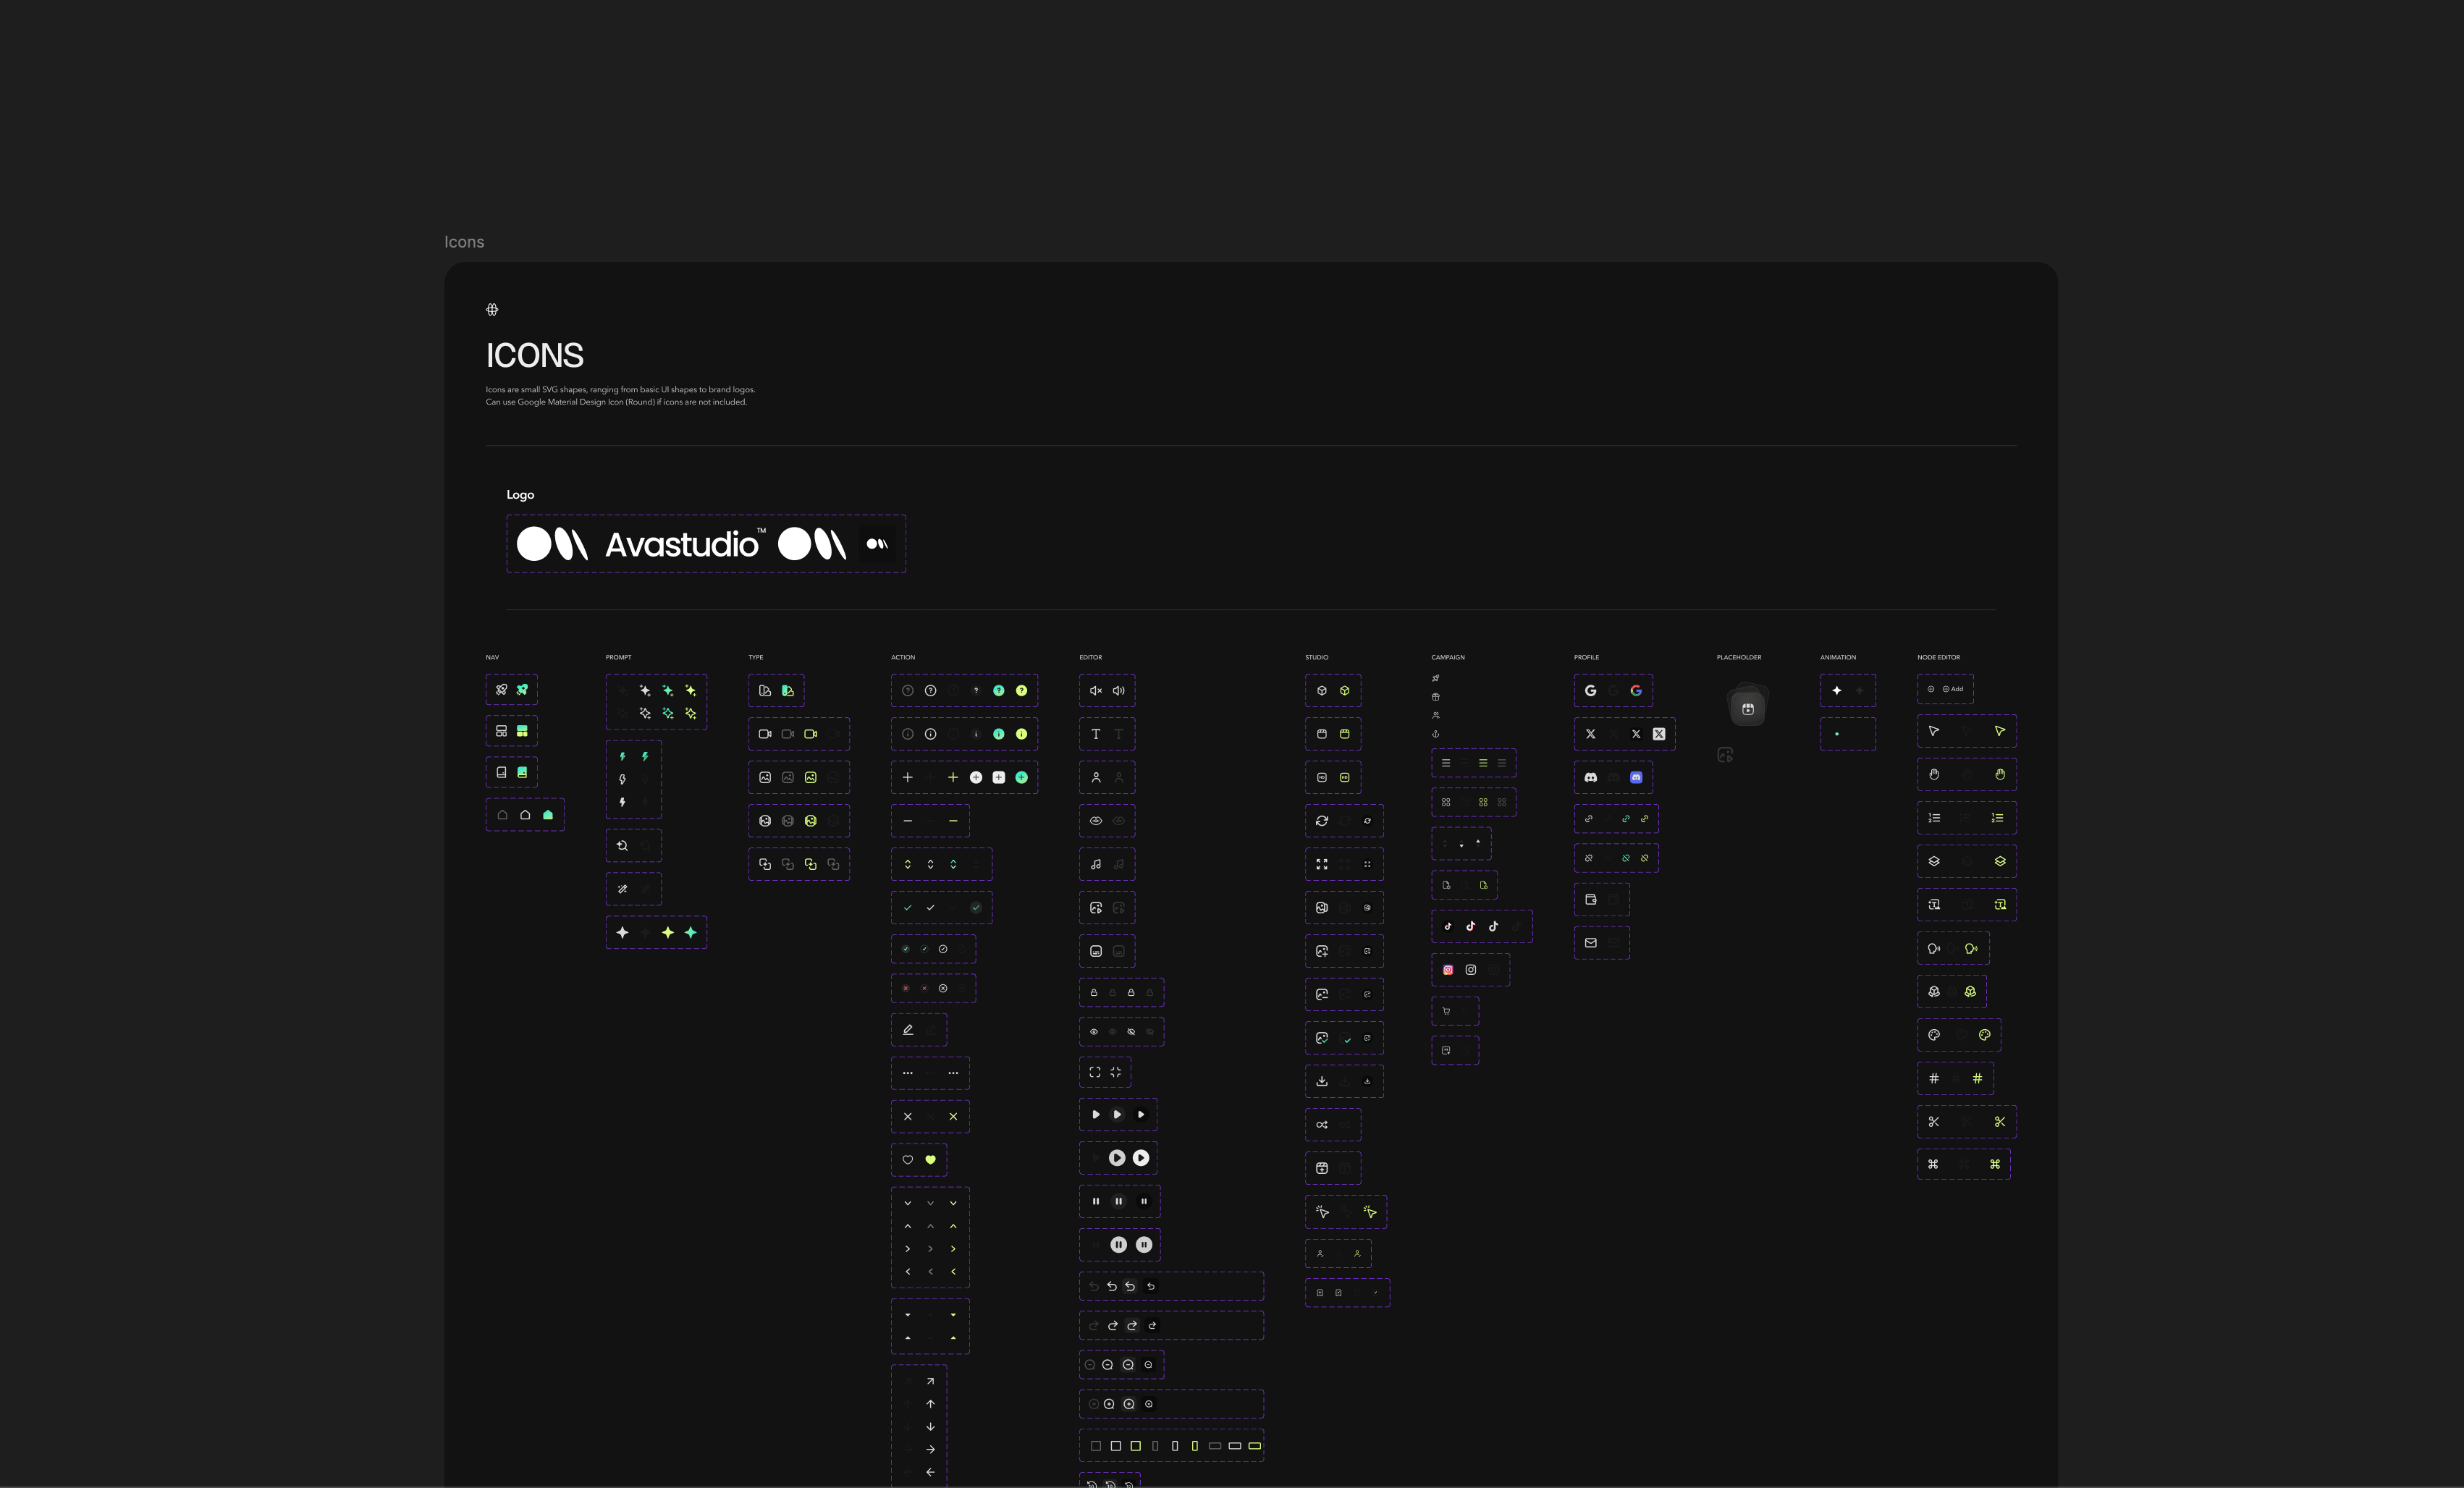2464x1488 pixels.
Task: Click the yellow scissors icon in NODE EDITOR
Action: pyautogui.click(x=2000, y=1122)
